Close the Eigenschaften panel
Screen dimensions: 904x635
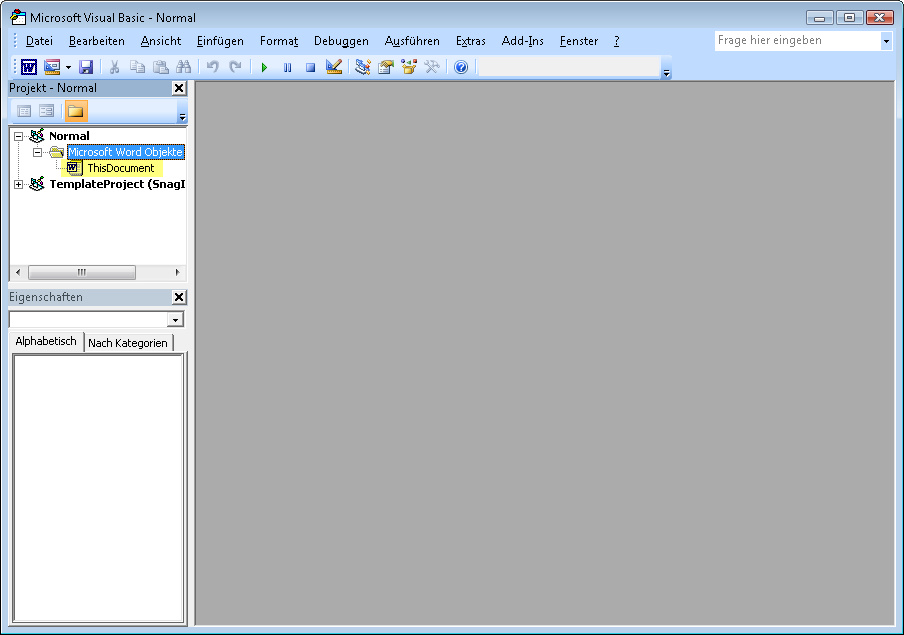click(179, 297)
